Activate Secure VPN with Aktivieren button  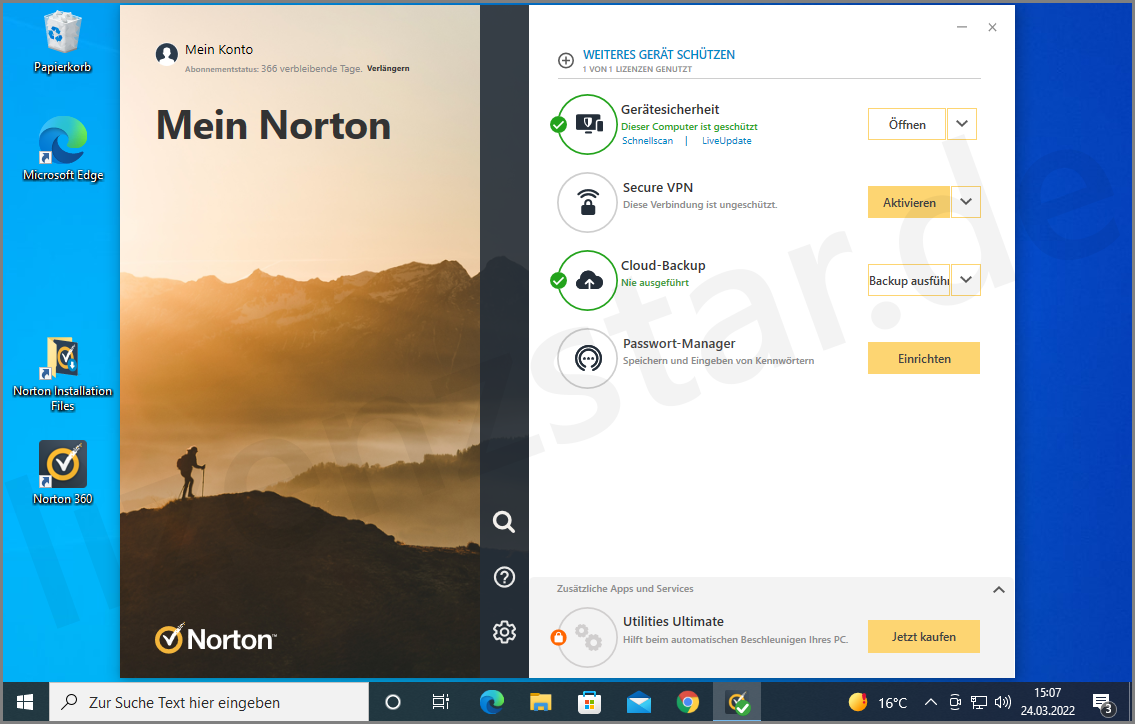click(908, 202)
